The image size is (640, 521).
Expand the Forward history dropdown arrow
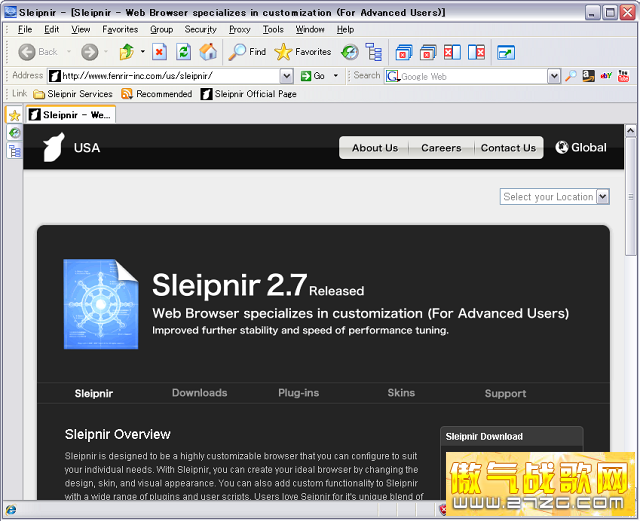click(x=106, y=51)
